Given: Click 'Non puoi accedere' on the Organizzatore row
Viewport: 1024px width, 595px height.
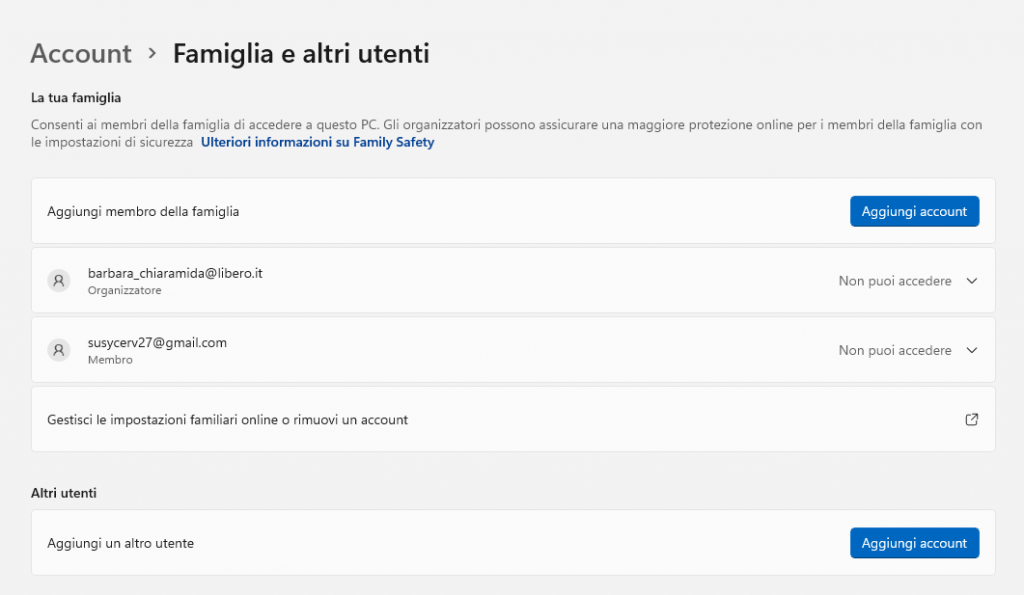Looking at the screenshot, I should pyautogui.click(x=894, y=281).
